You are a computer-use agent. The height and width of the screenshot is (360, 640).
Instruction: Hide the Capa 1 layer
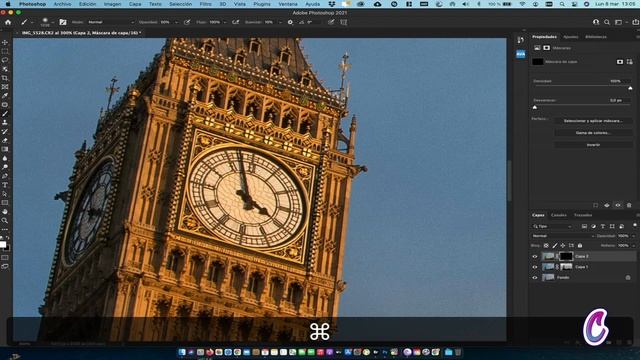(x=535, y=267)
